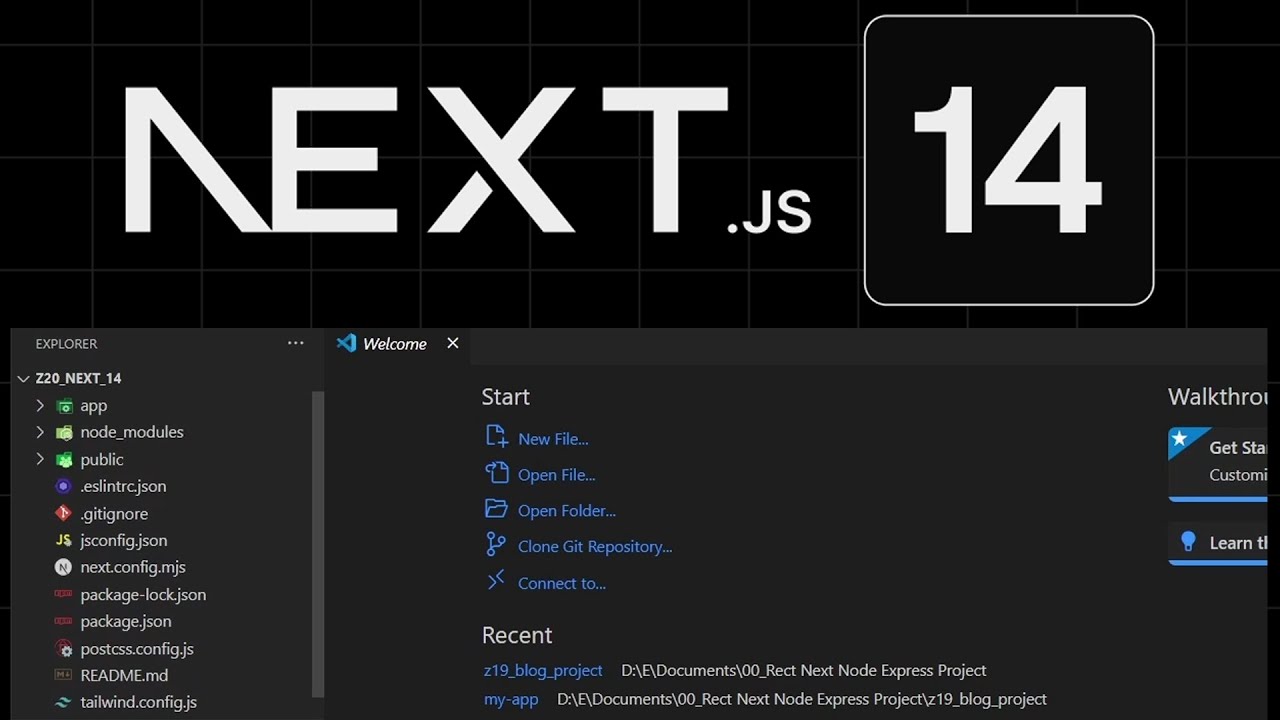Click the Connect to... link
Screen dimensions: 1280x720
coord(562,584)
